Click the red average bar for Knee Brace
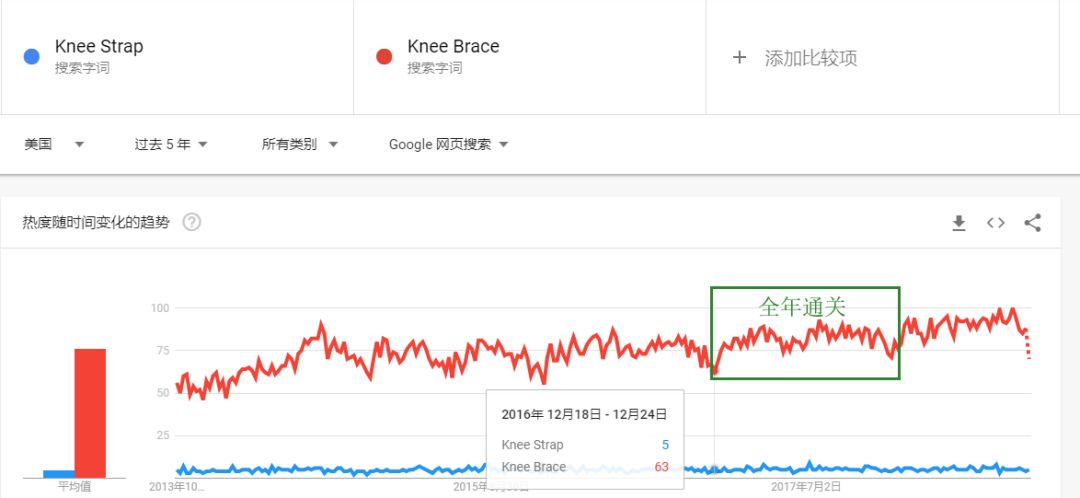Screen dimensions: 1080x498 pyautogui.click(x=90, y=413)
